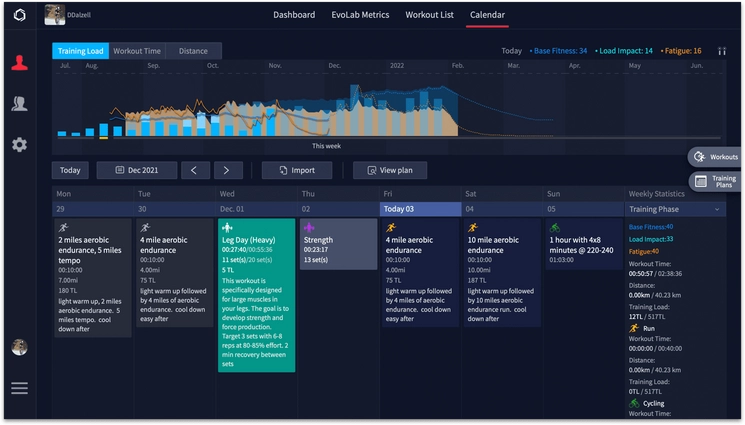745x425 pixels.
Task: Toggle Fatigue series in chart legend
Action: tap(682, 51)
